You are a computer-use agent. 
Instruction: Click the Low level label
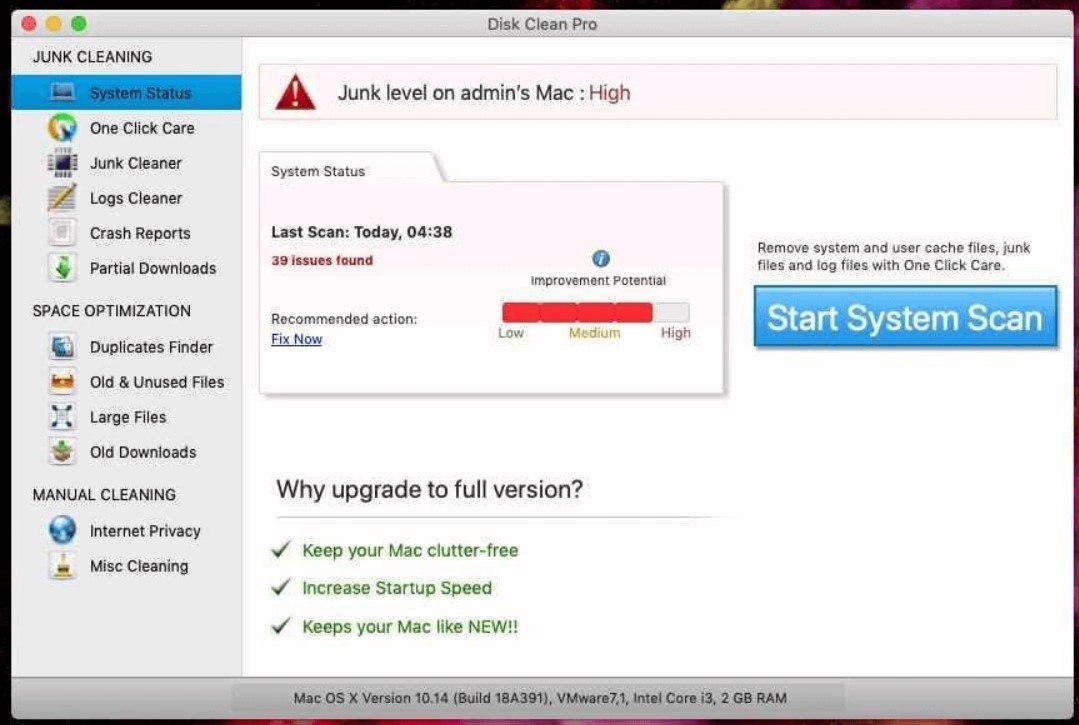[x=511, y=333]
